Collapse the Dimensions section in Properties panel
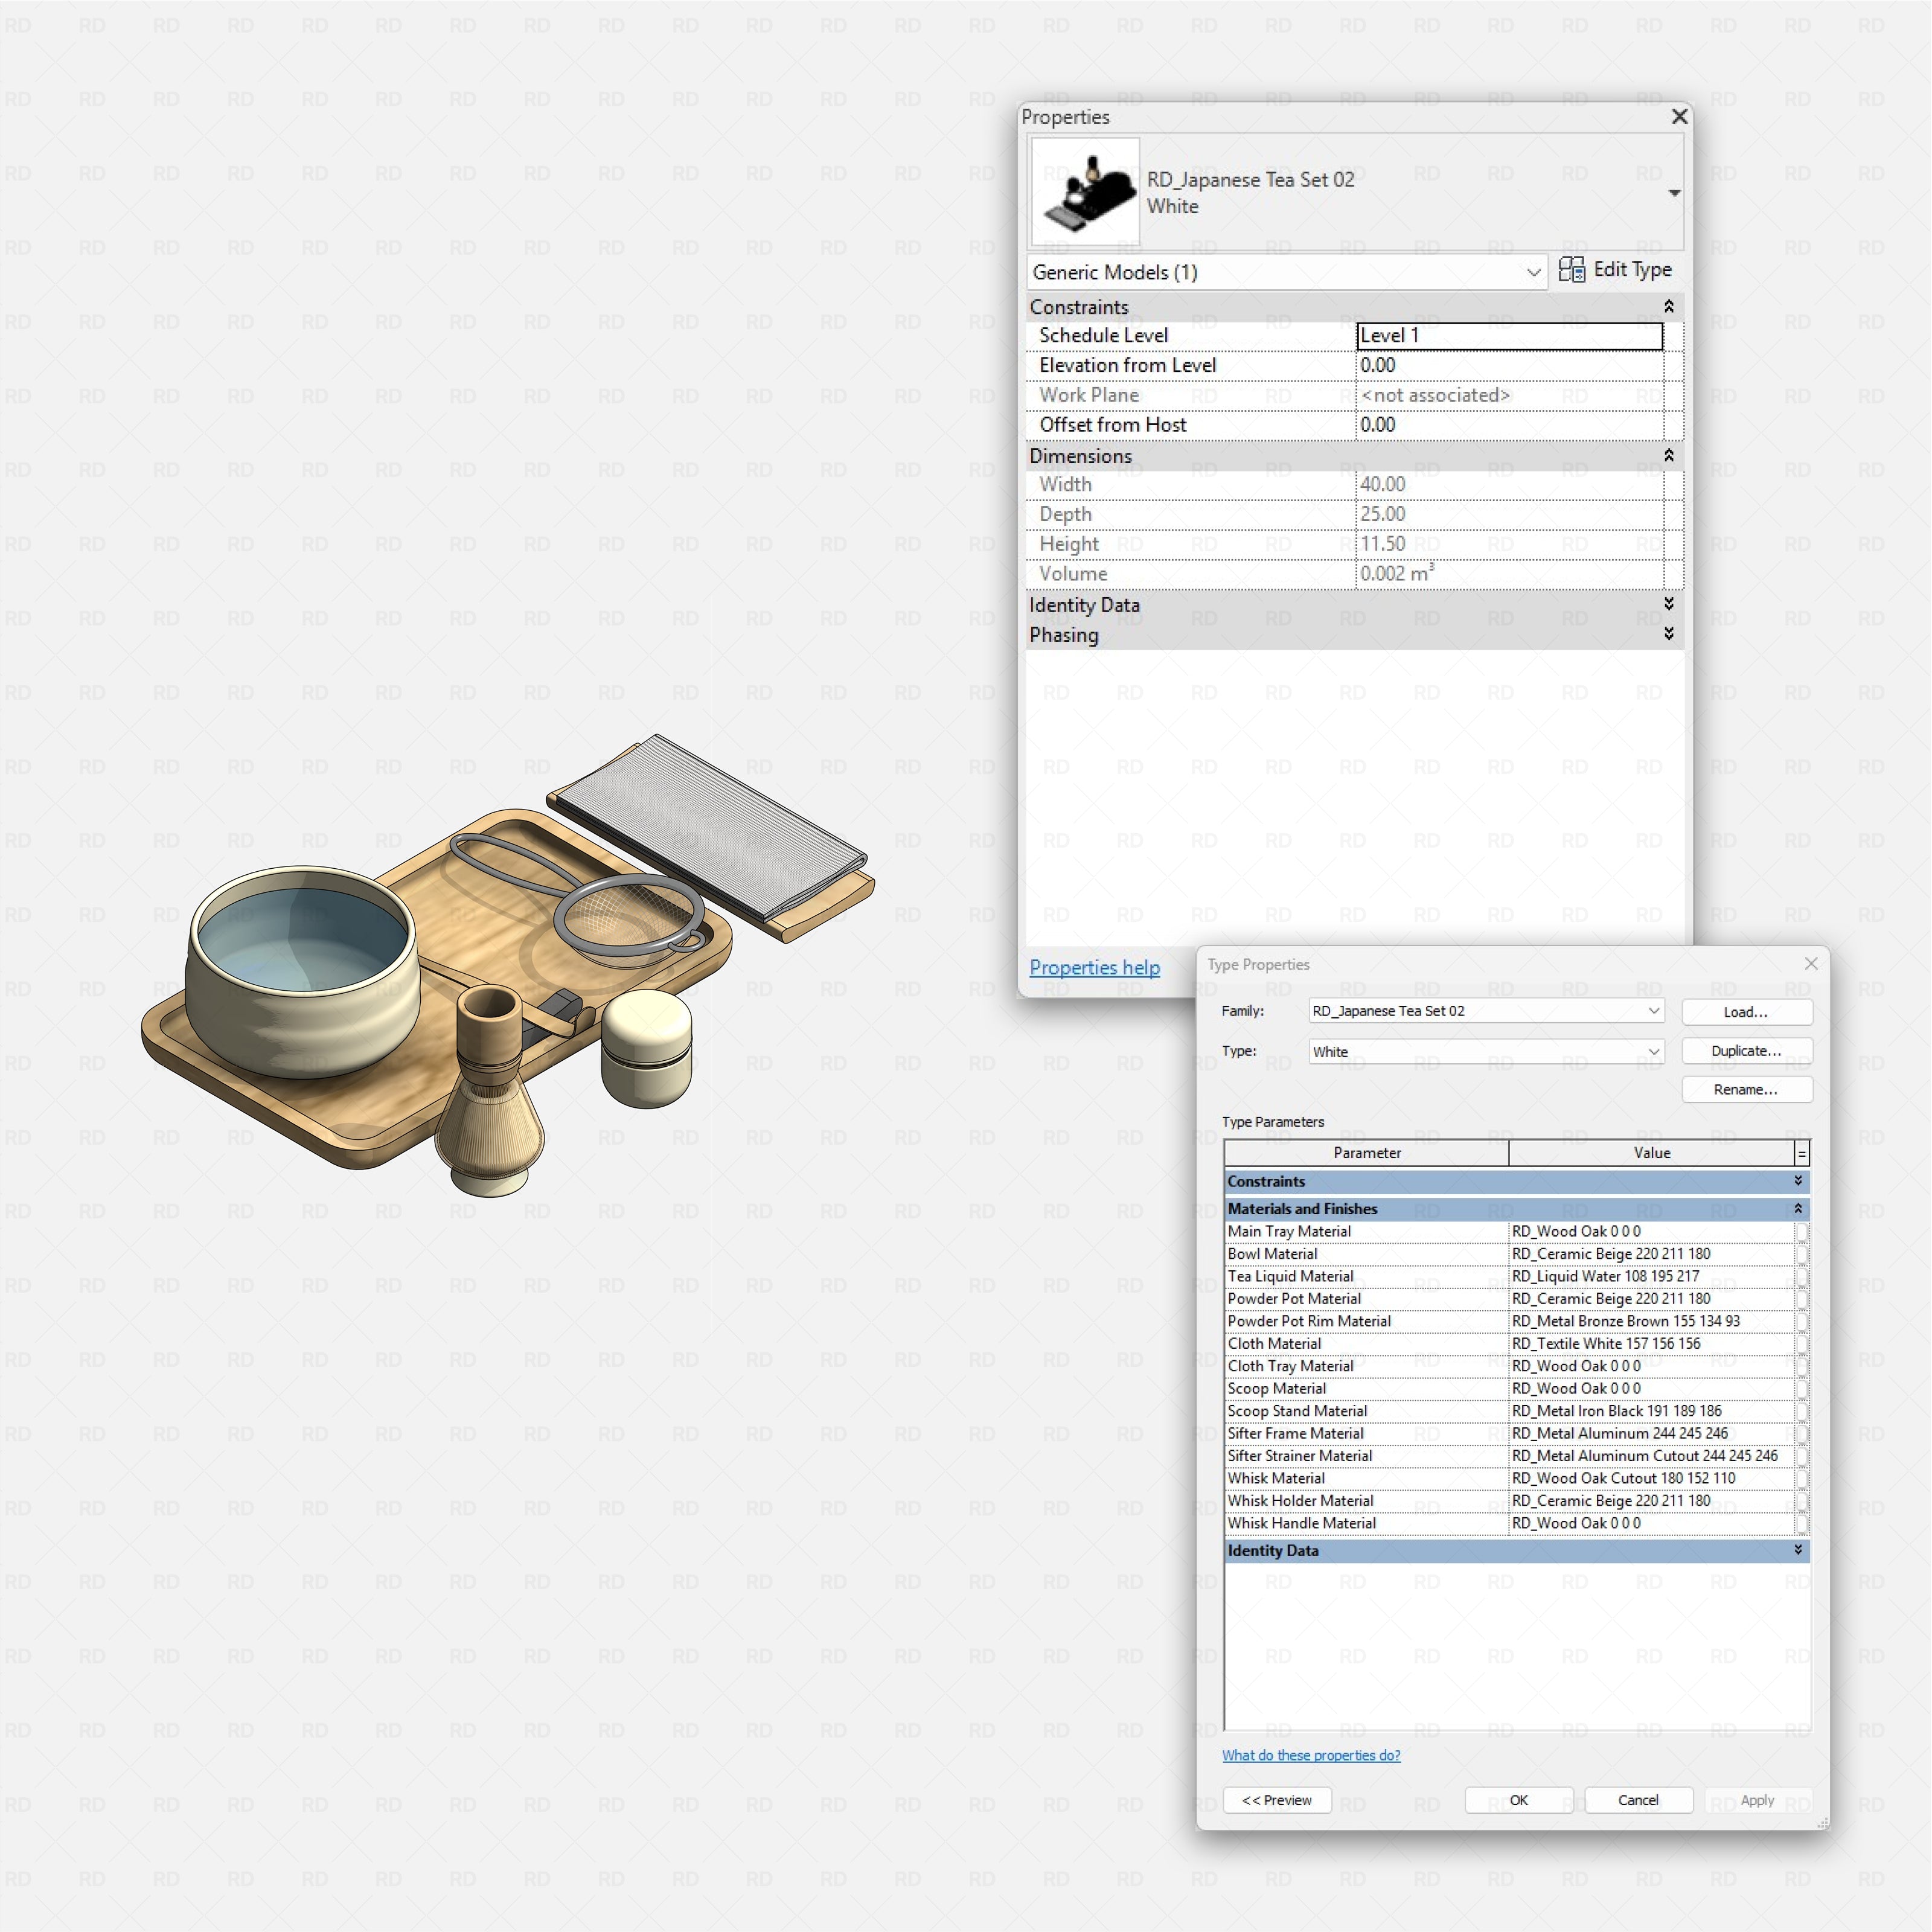The width and height of the screenshot is (1932, 1932). coord(1668,455)
